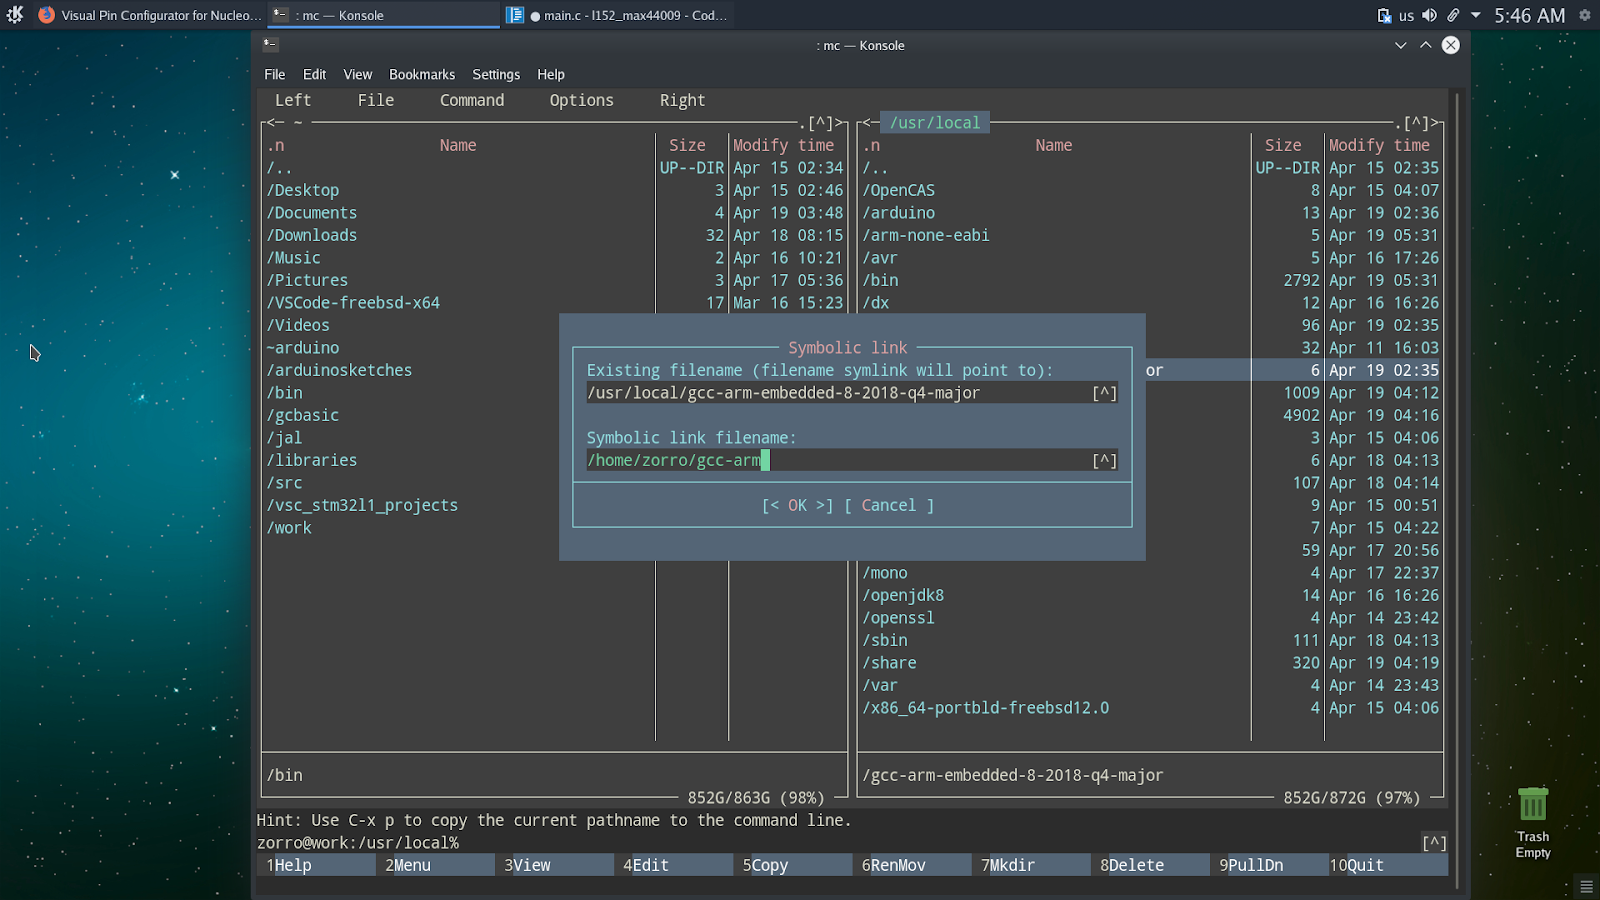Switch to Firefox Visual Pin Configurator window
Viewport: 1600px width, 900px height.
pyautogui.click(x=150, y=15)
